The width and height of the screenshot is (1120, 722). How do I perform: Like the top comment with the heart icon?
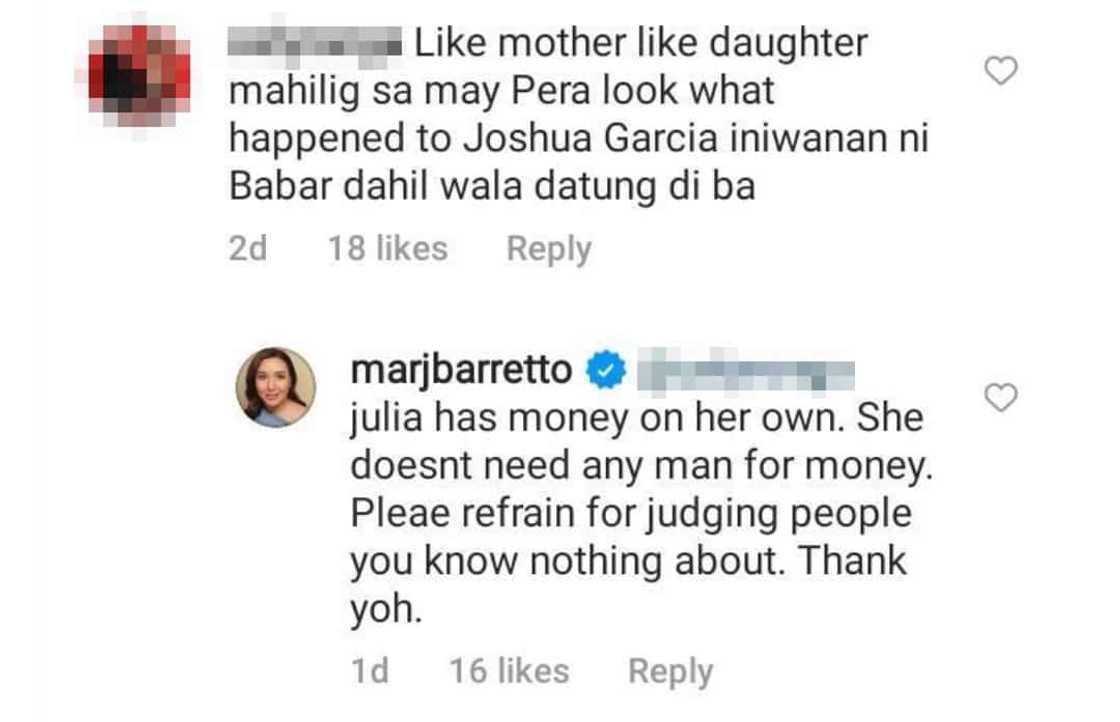point(1001,70)
